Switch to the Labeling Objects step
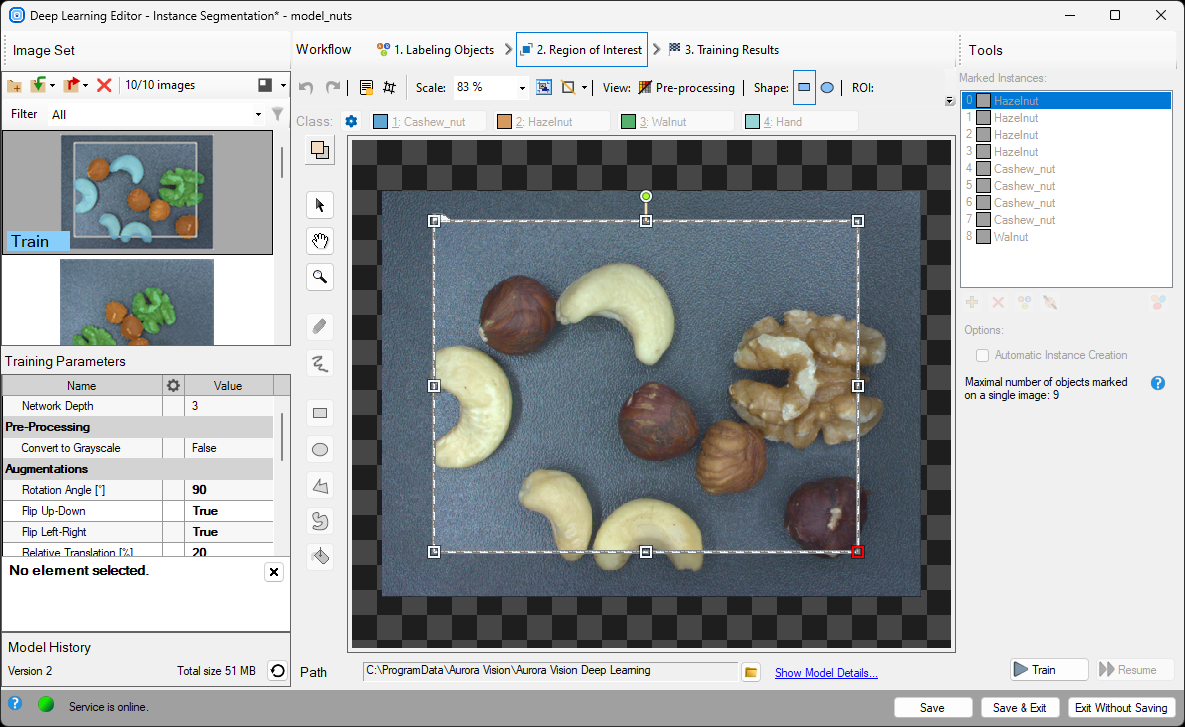Viewport: 1185px width, 727px height. click(435, 50)
